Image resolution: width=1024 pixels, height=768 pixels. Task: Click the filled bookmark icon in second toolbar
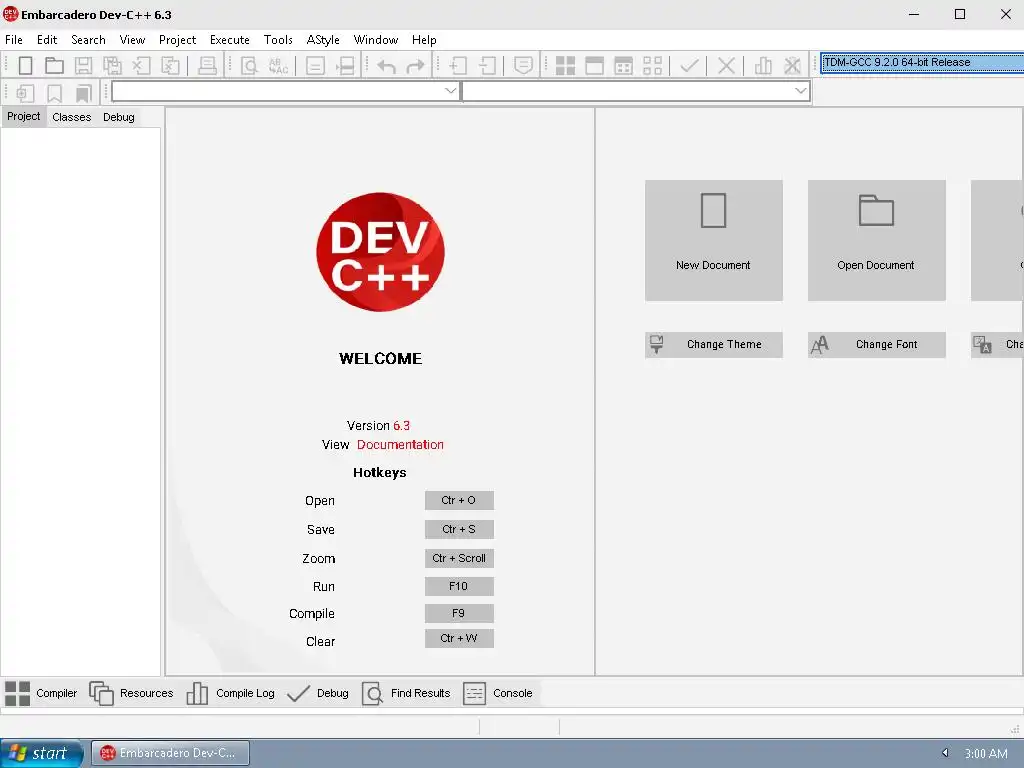tap(83, 93)
